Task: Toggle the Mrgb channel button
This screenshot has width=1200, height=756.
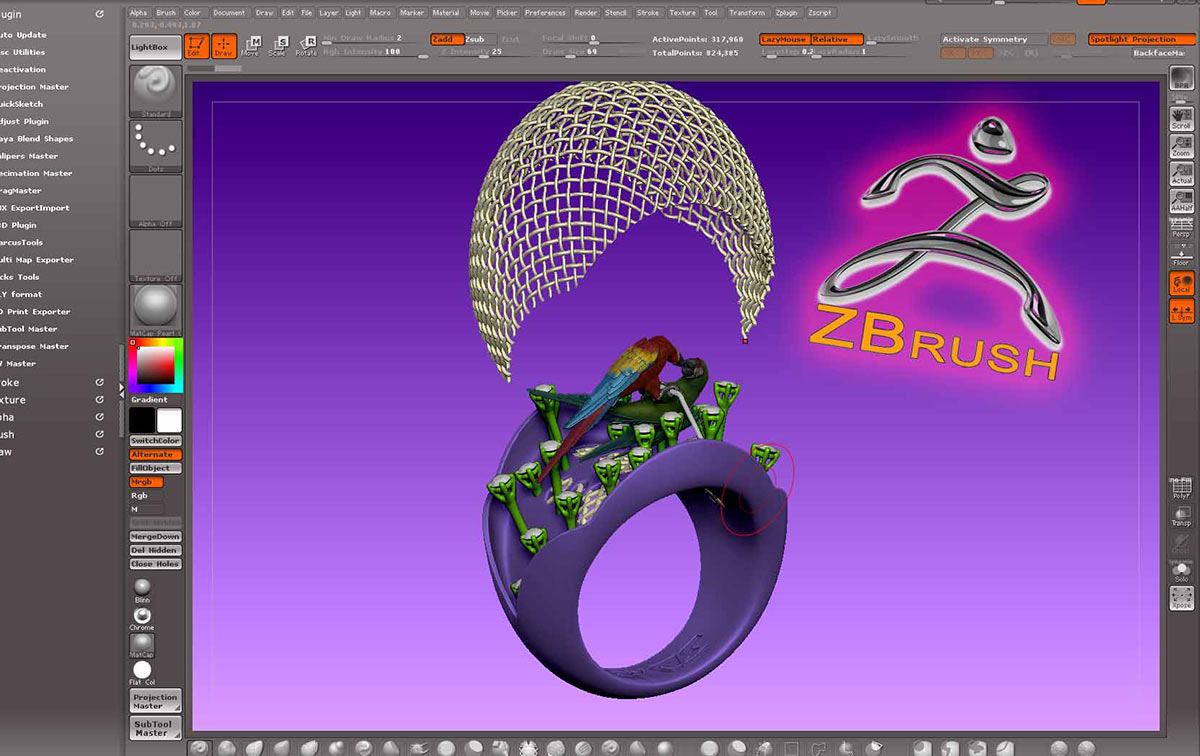Action: (146, 482)
